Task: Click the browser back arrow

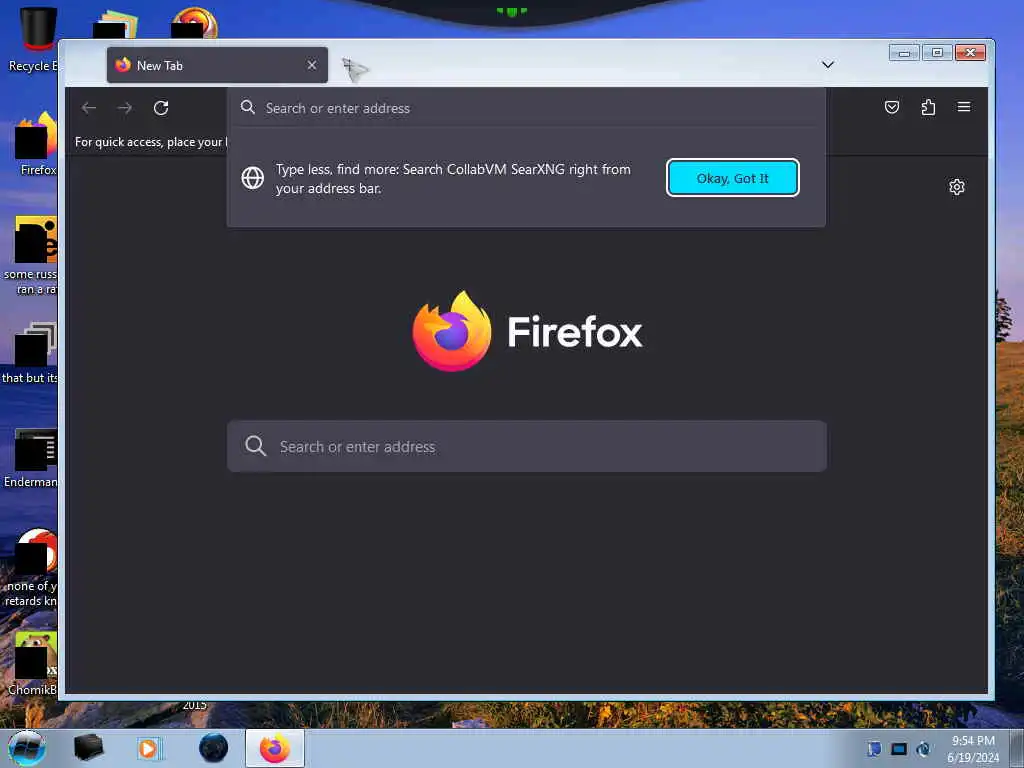Action: click(89, 108)
